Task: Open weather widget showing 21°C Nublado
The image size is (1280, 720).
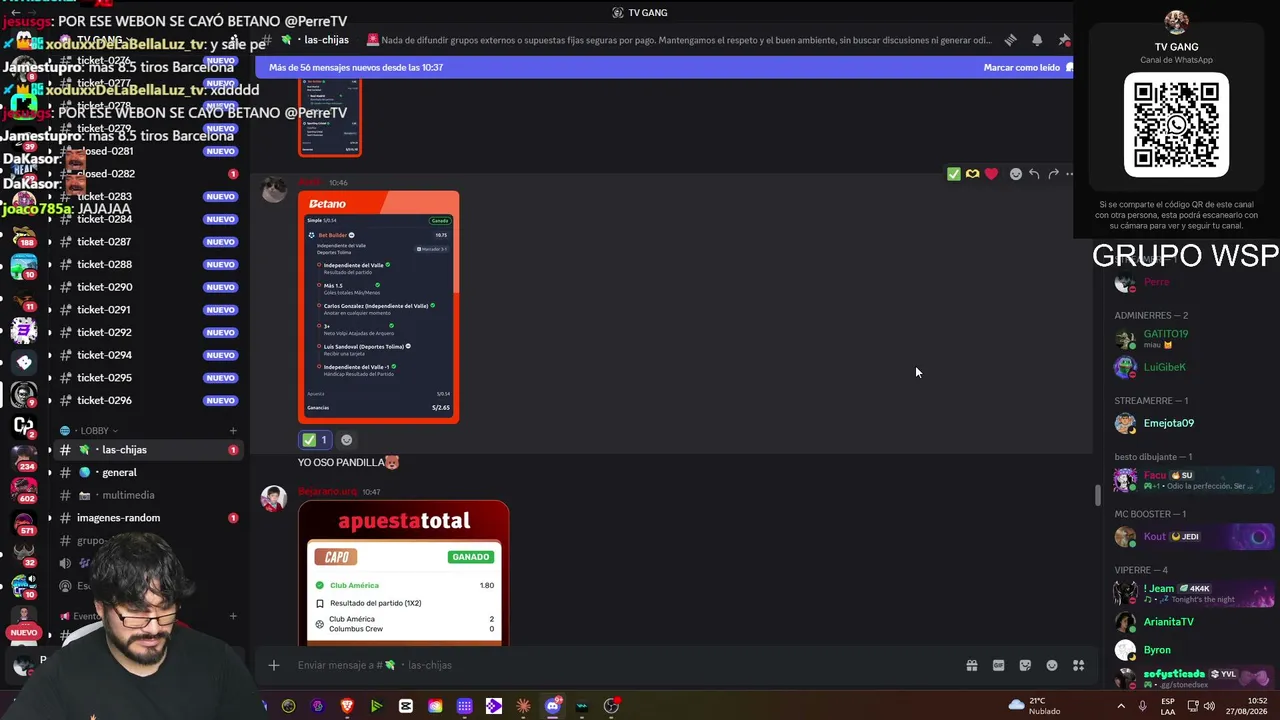Action: click(x=1036, y=706)
